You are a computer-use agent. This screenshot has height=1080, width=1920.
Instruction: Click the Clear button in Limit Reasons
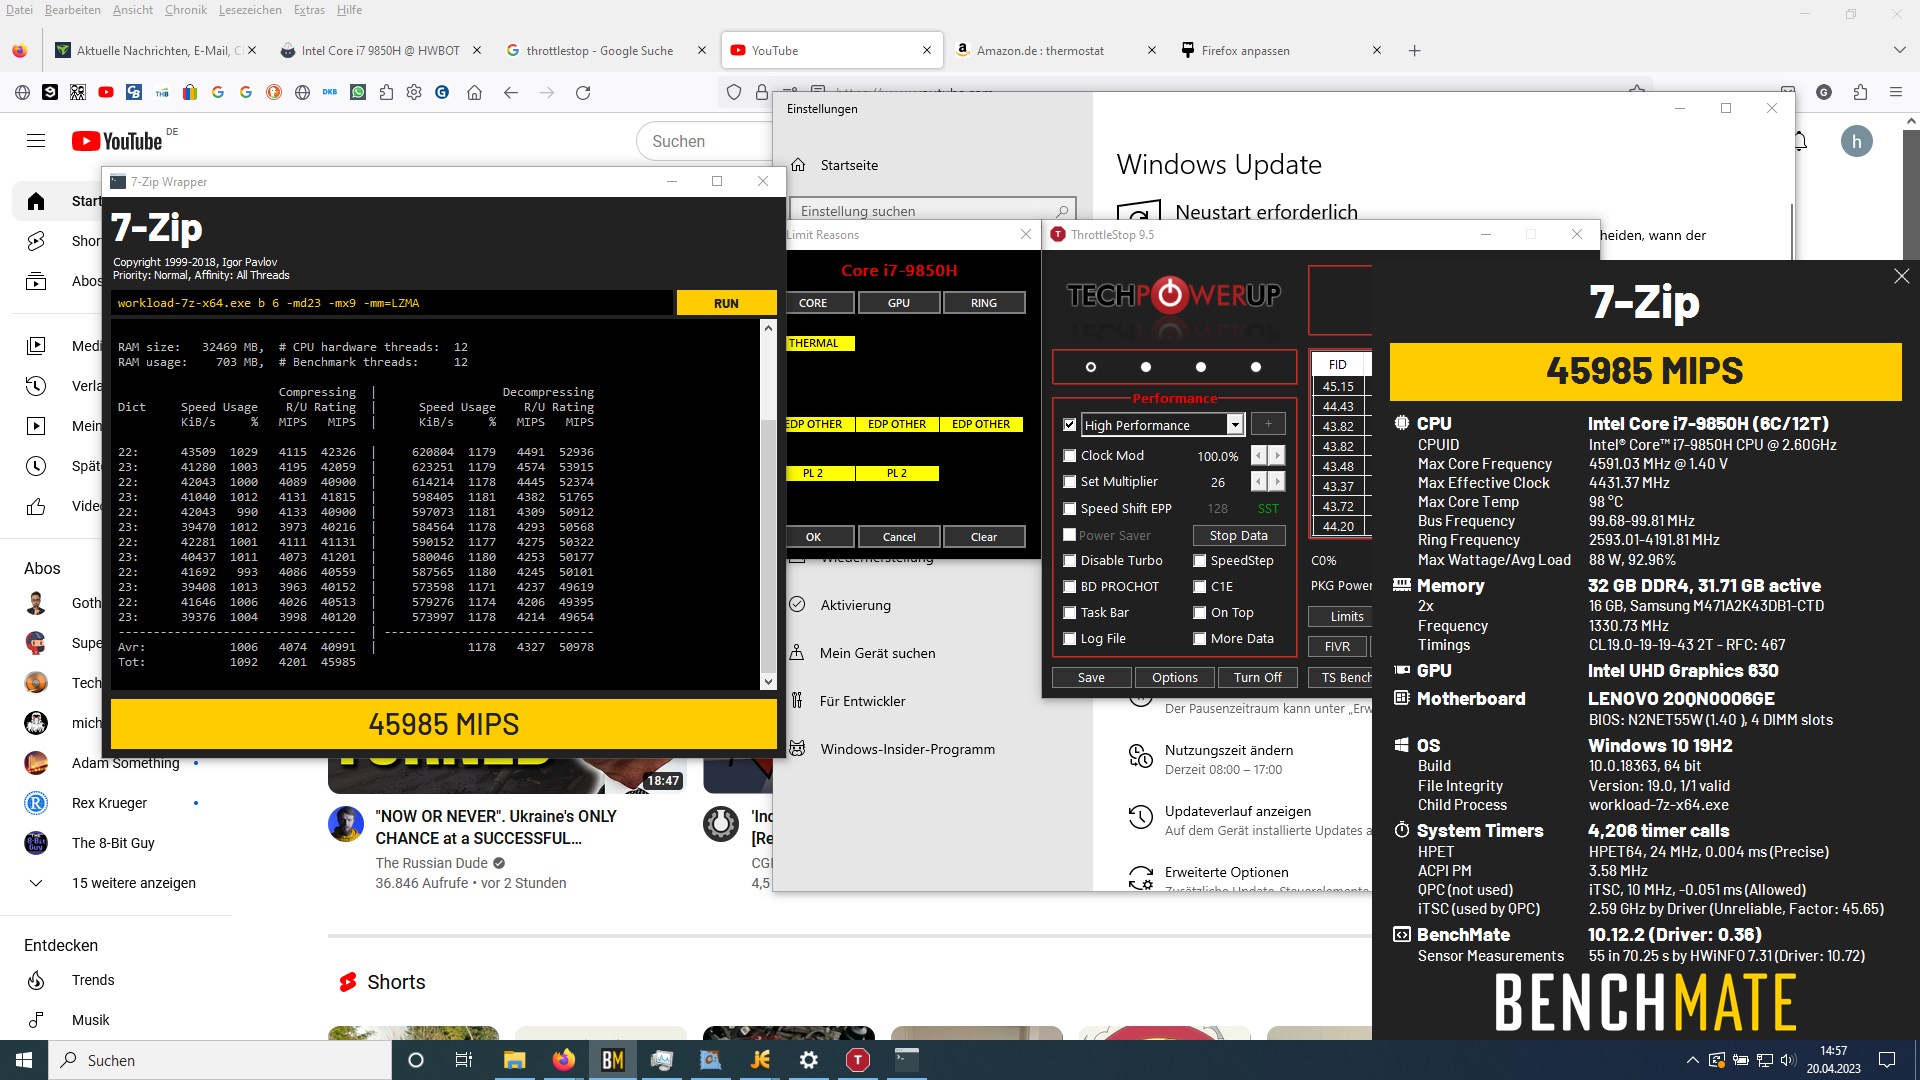(983, 537)
